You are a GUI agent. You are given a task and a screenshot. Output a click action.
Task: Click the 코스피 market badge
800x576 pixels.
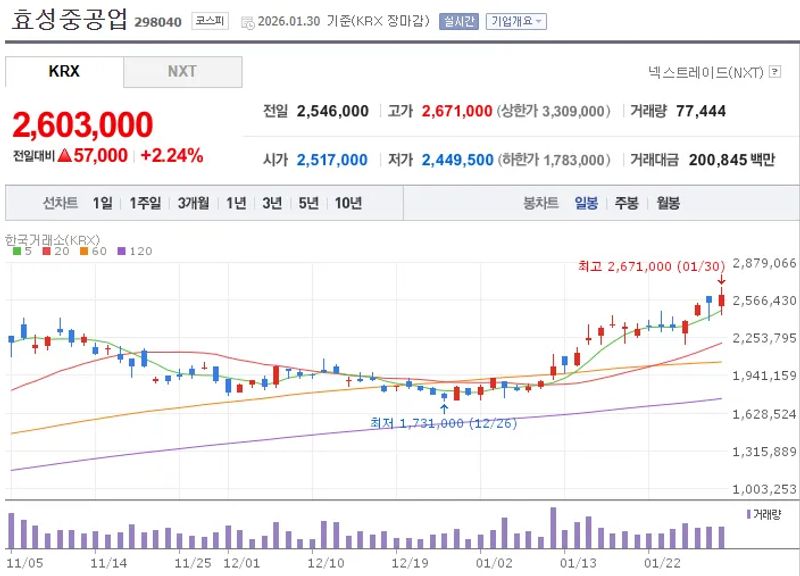tap(210, 21)
